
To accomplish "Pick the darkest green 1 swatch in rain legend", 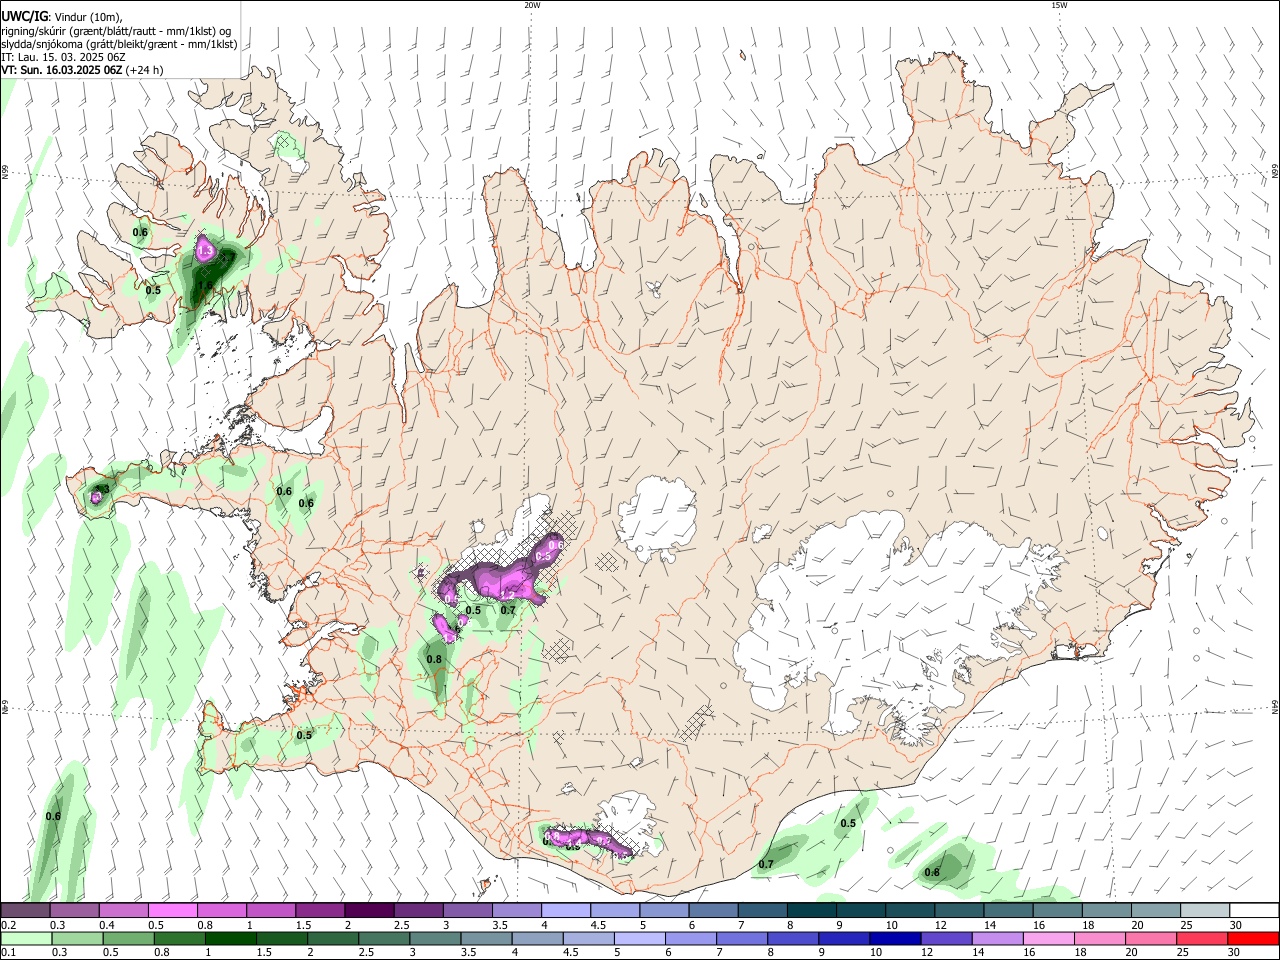I will point(231,938).
